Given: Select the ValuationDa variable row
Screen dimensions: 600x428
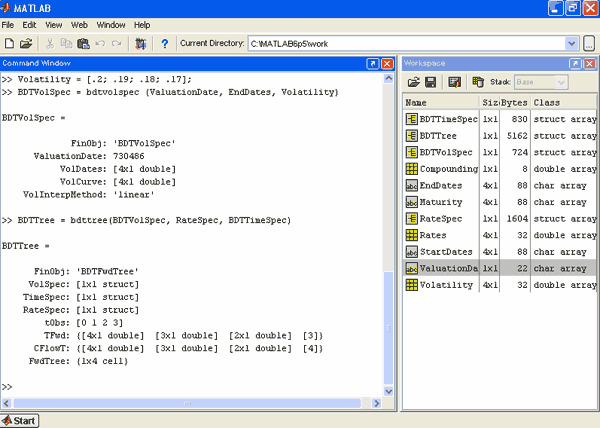Looking at the screenshot, I should (500, 269).
